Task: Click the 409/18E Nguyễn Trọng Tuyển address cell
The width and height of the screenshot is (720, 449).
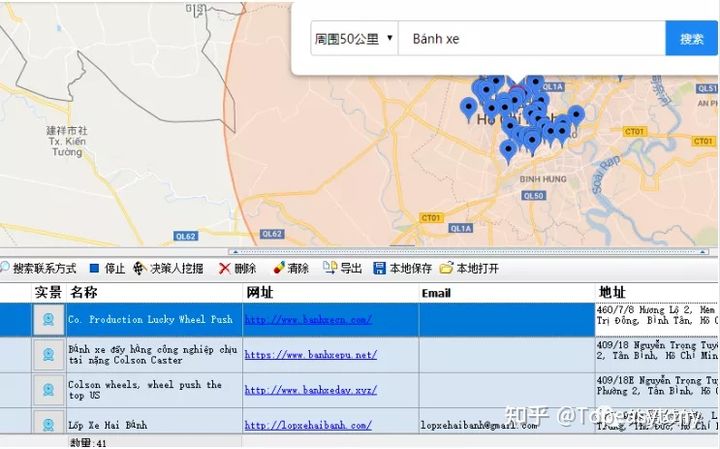Action: tap(657, 390)
